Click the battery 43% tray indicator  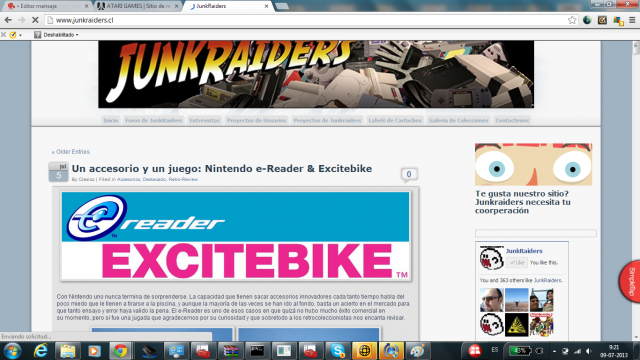(x=520, y=351)
